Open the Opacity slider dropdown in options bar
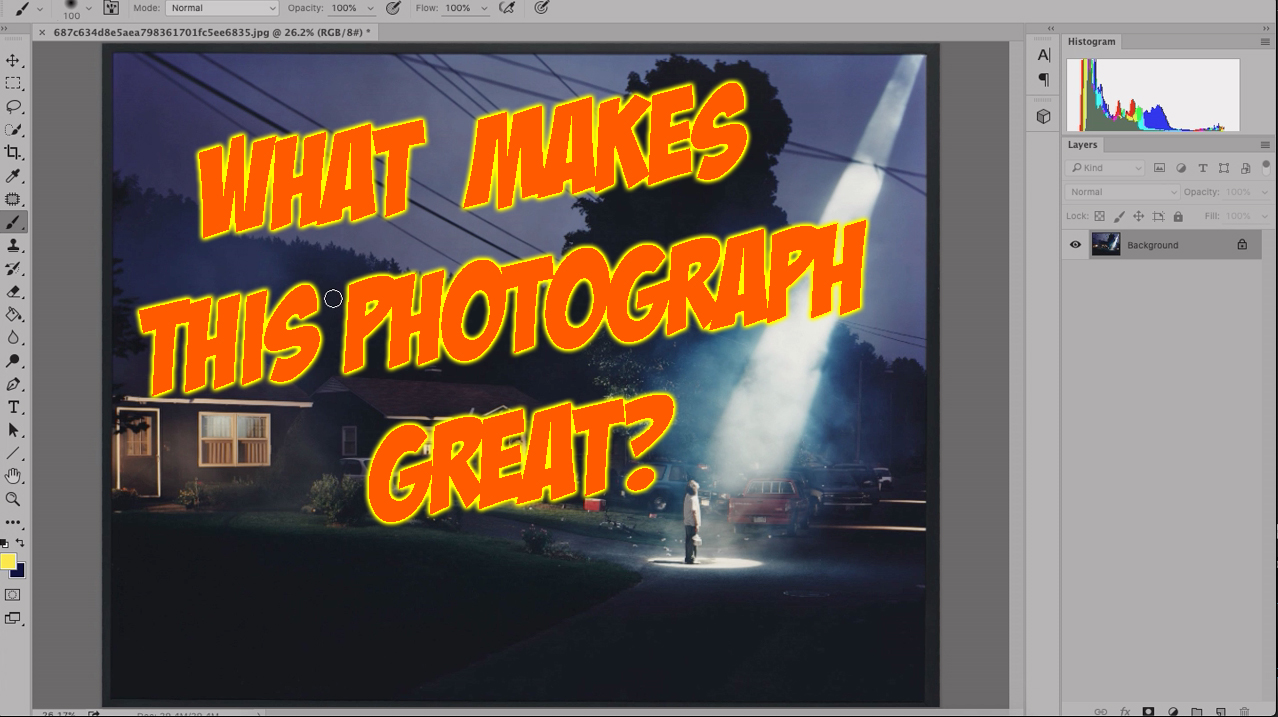Screen dimensions: 1278x717 tap(370, 8)
